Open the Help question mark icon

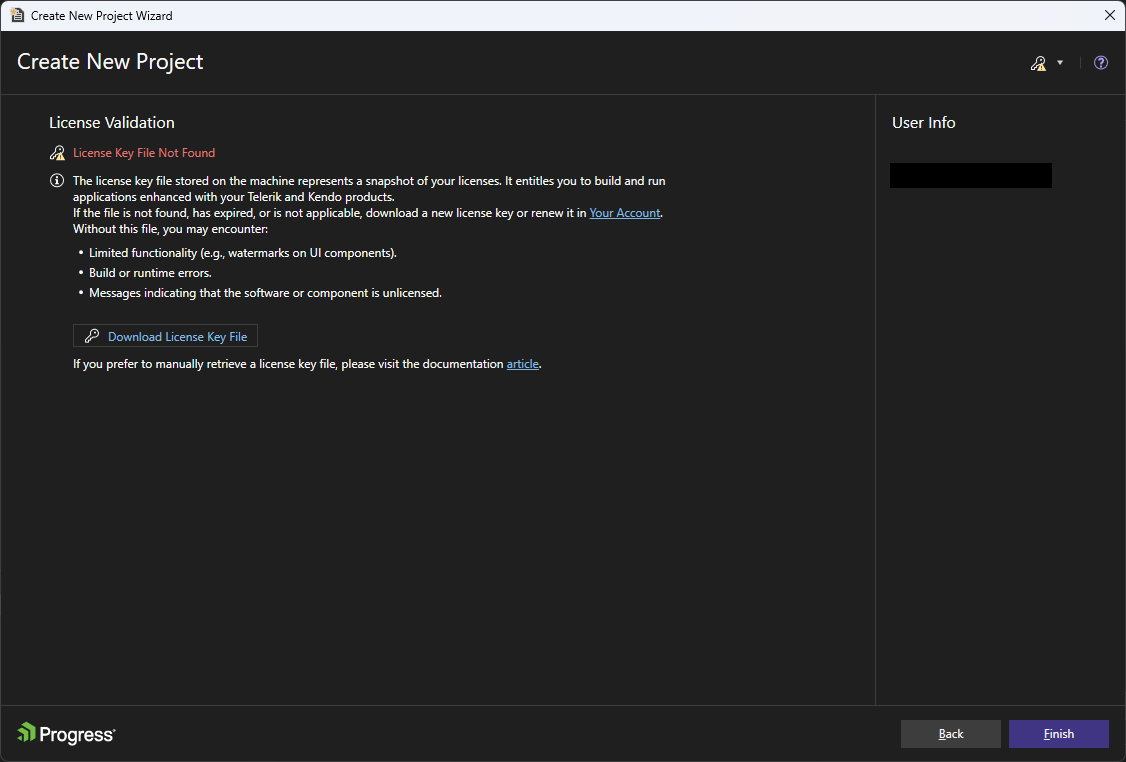click(x=1100, y=62)
